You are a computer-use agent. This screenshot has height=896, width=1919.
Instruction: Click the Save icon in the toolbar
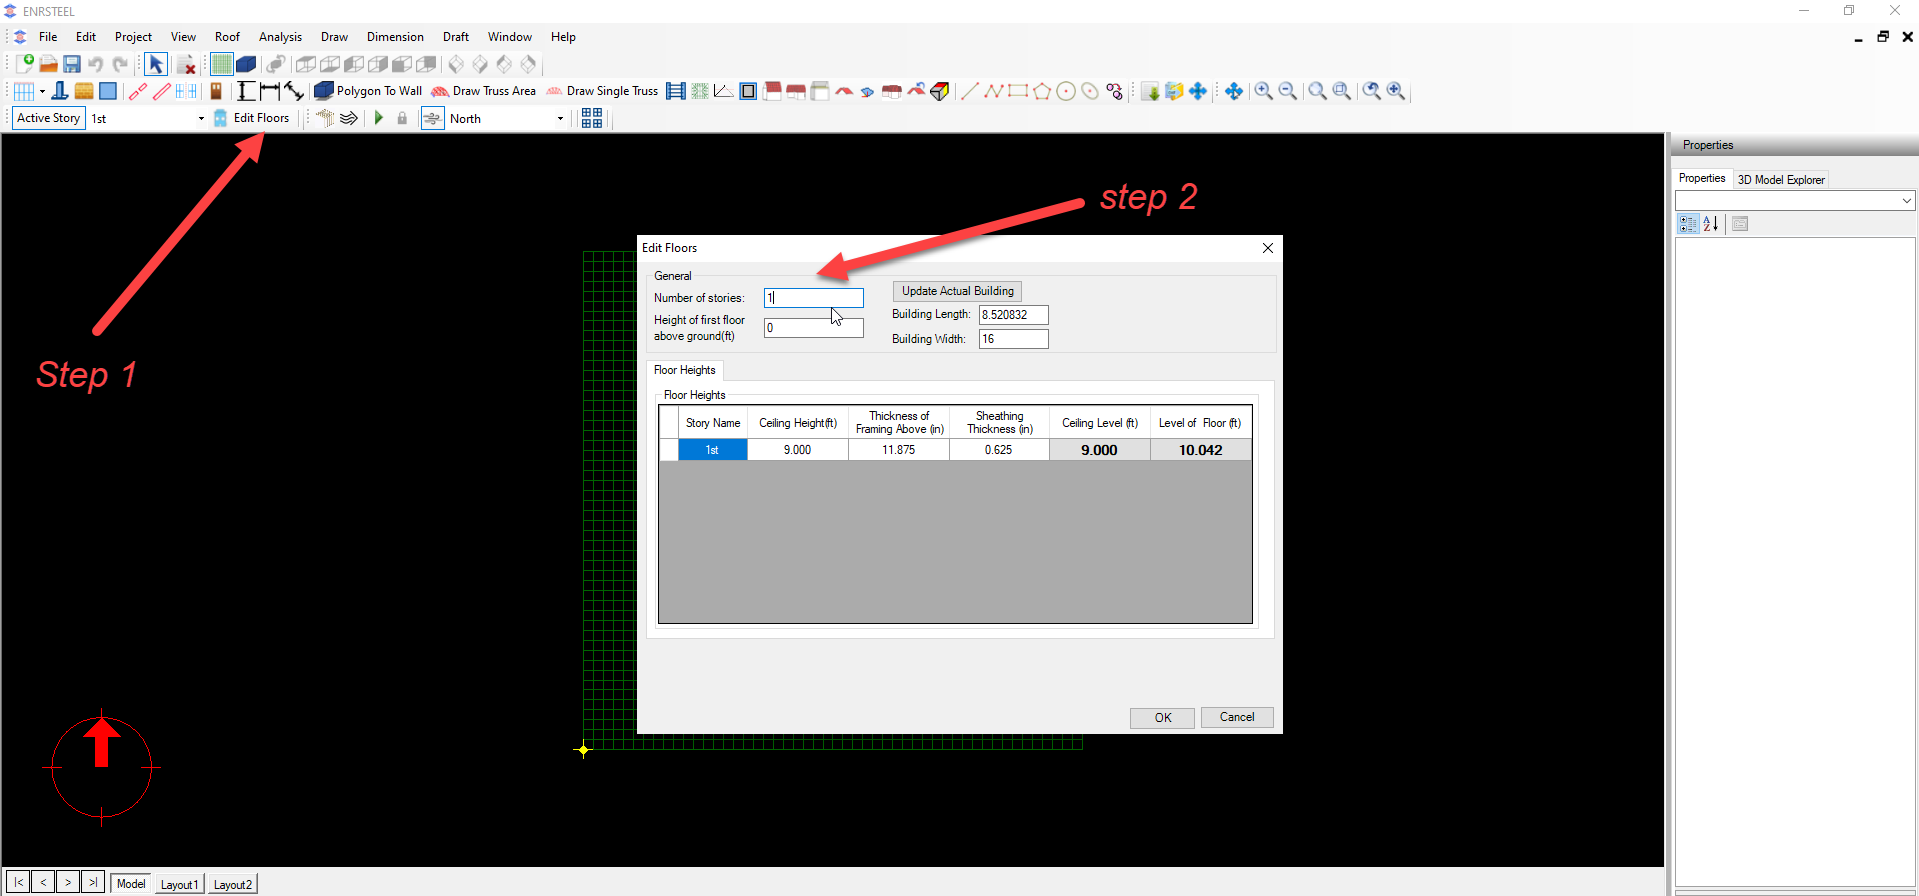pos(72,64)
